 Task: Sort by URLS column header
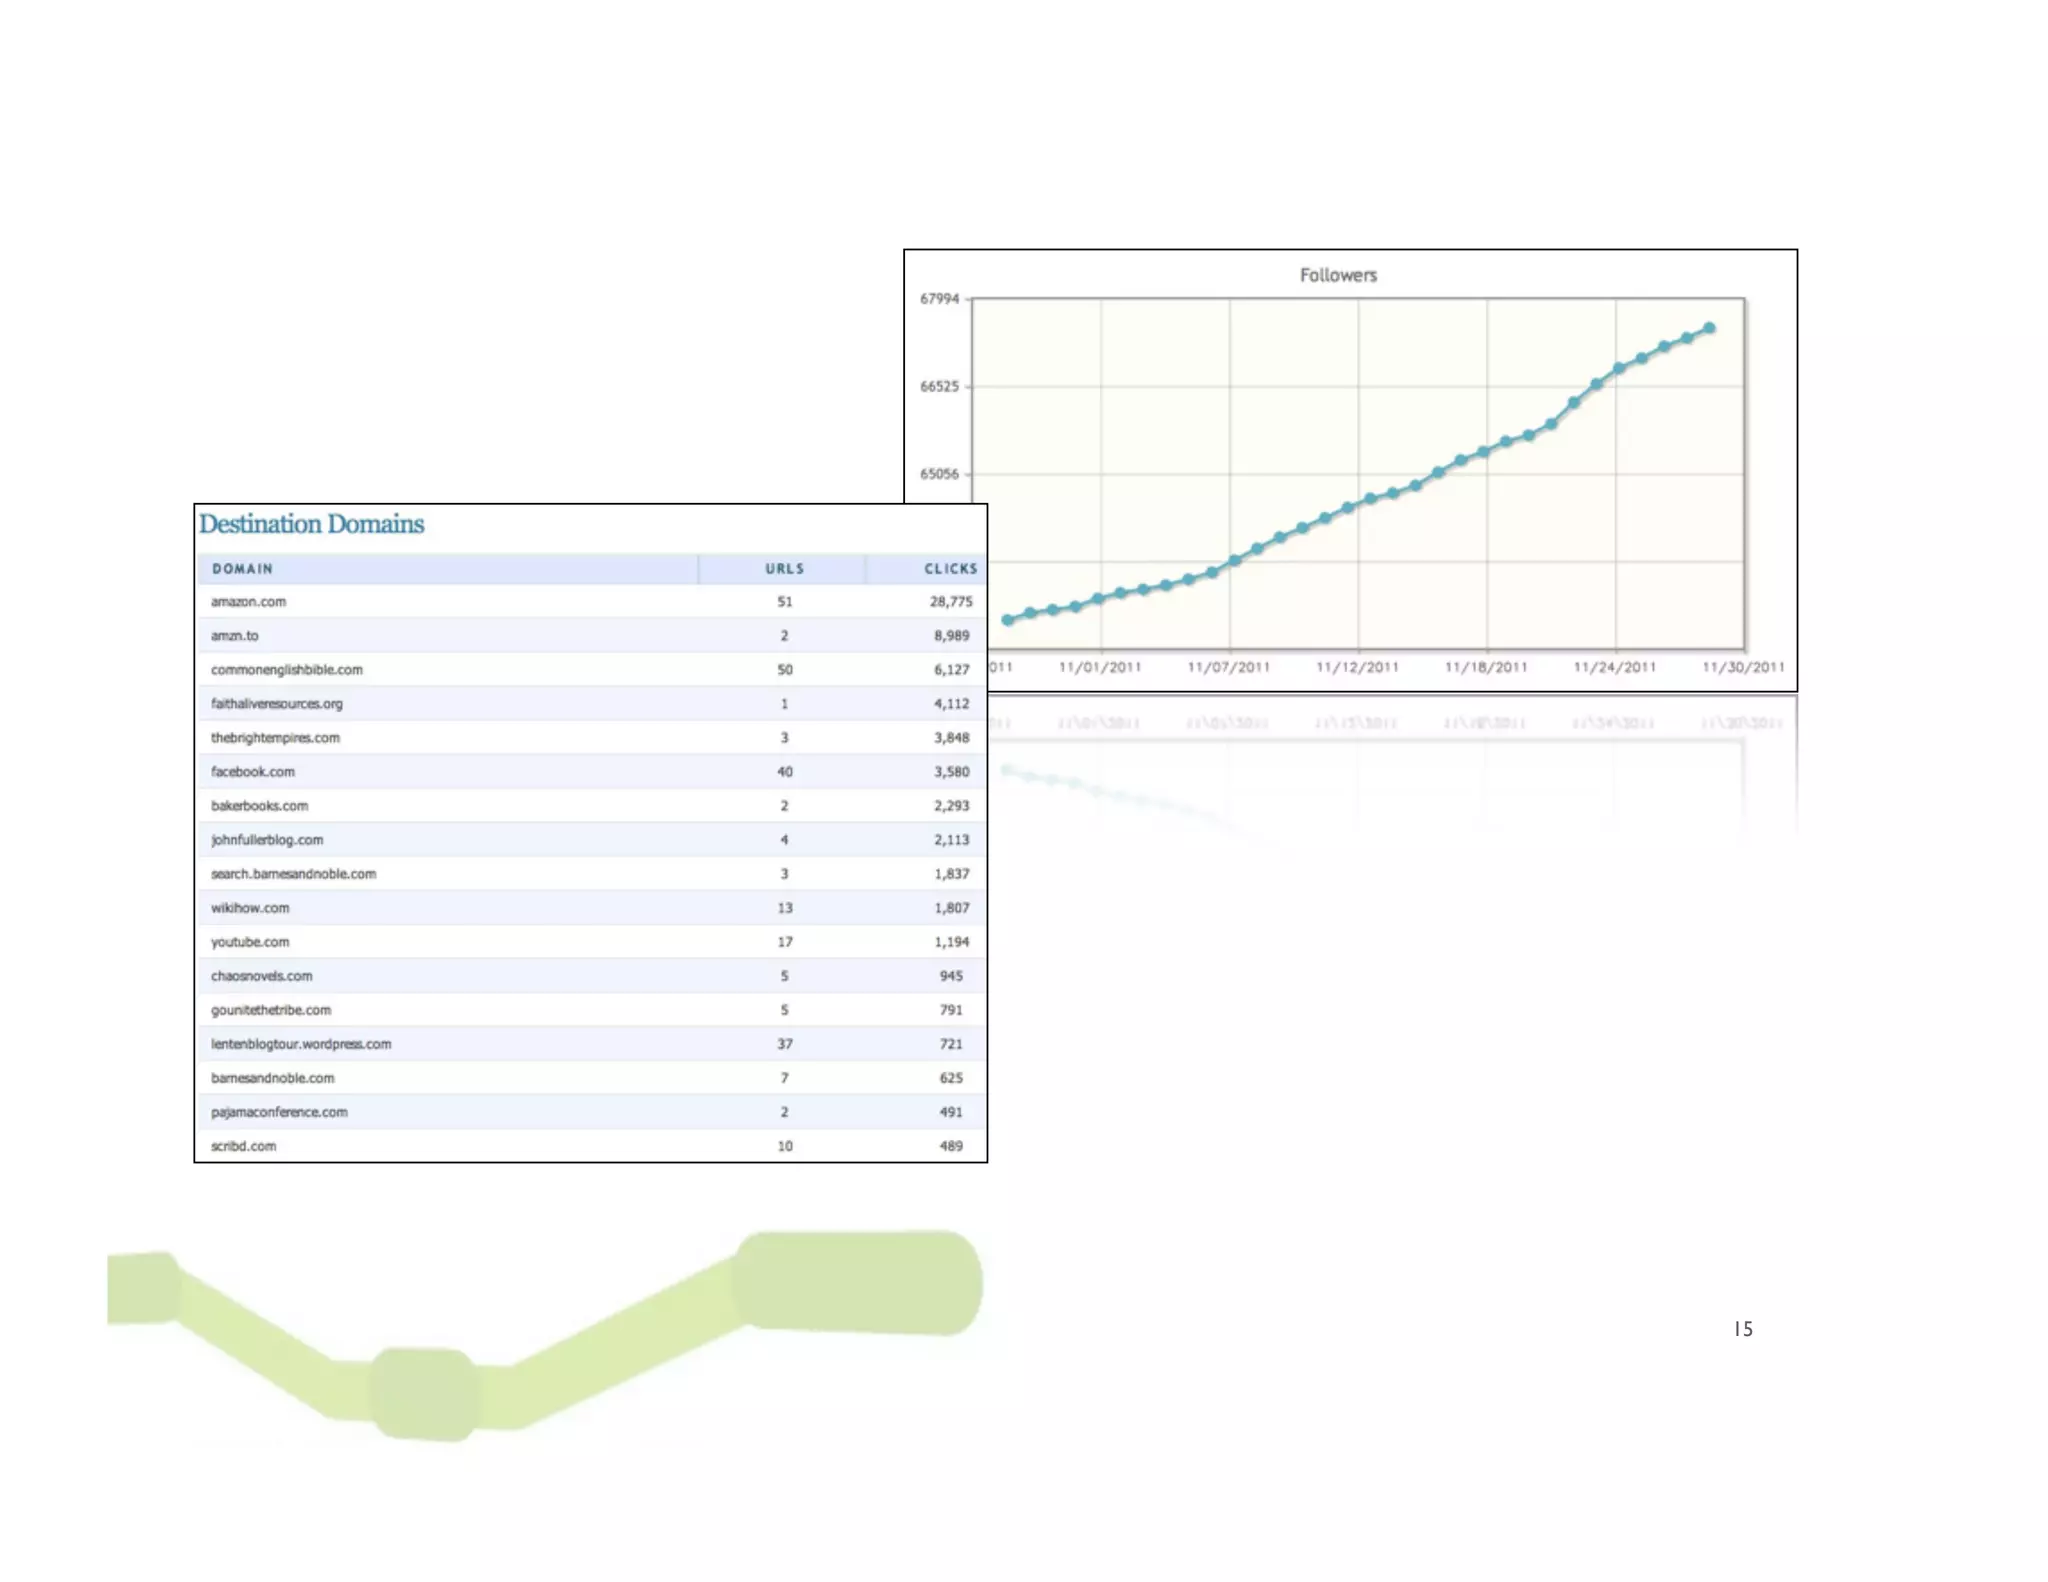pyautogui.click(x=784, y=568)
